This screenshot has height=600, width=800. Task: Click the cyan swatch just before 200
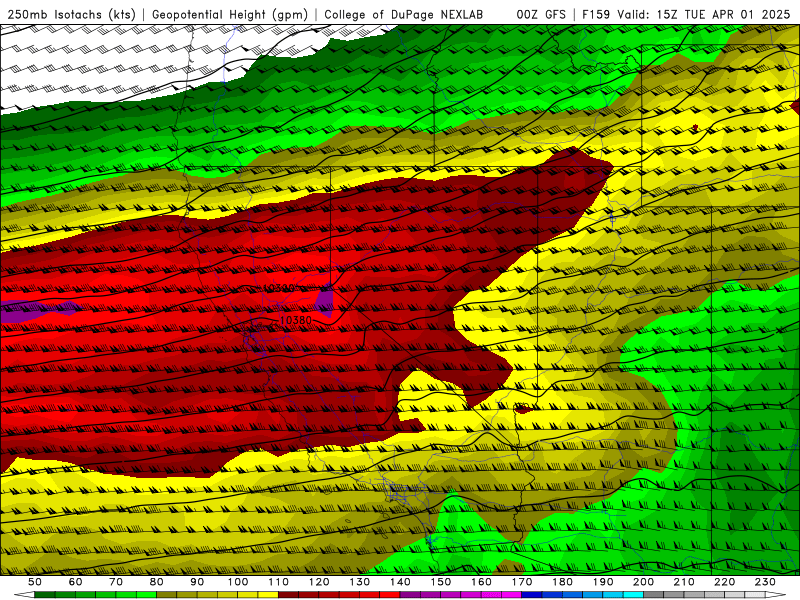coord(634,595)
